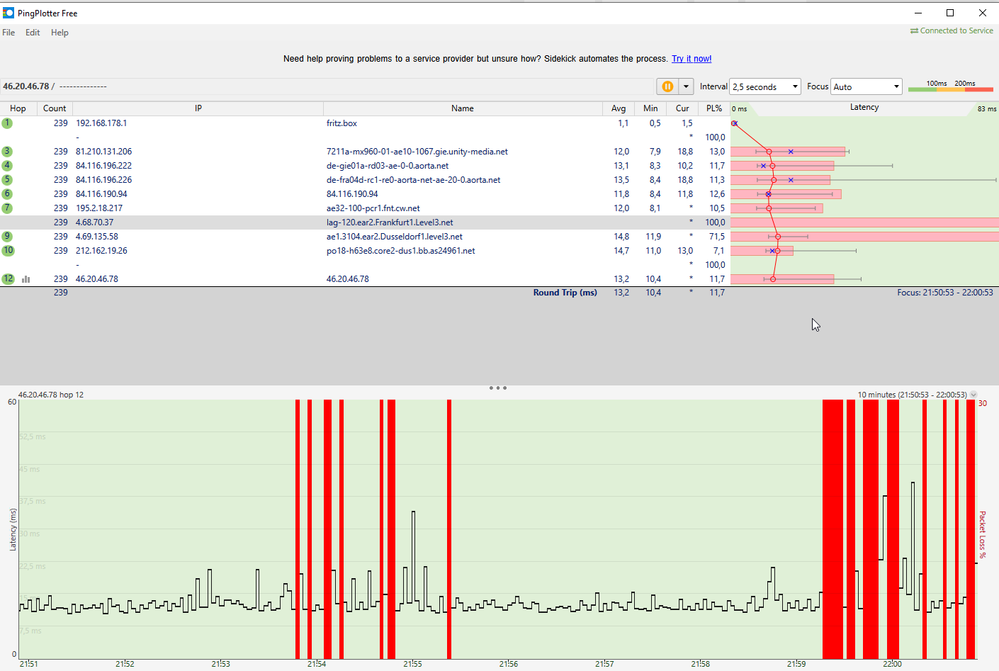Click IP 84.116.196.226
999x671 pixels.
104,180
